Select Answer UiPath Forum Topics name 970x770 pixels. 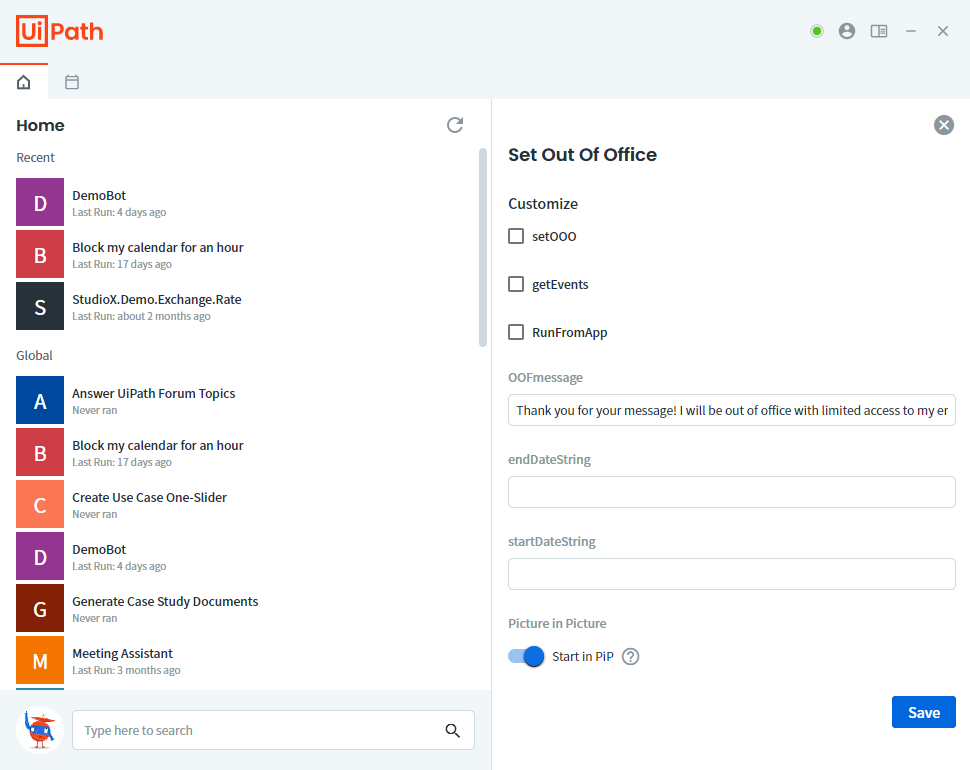(x=153, y=393)
